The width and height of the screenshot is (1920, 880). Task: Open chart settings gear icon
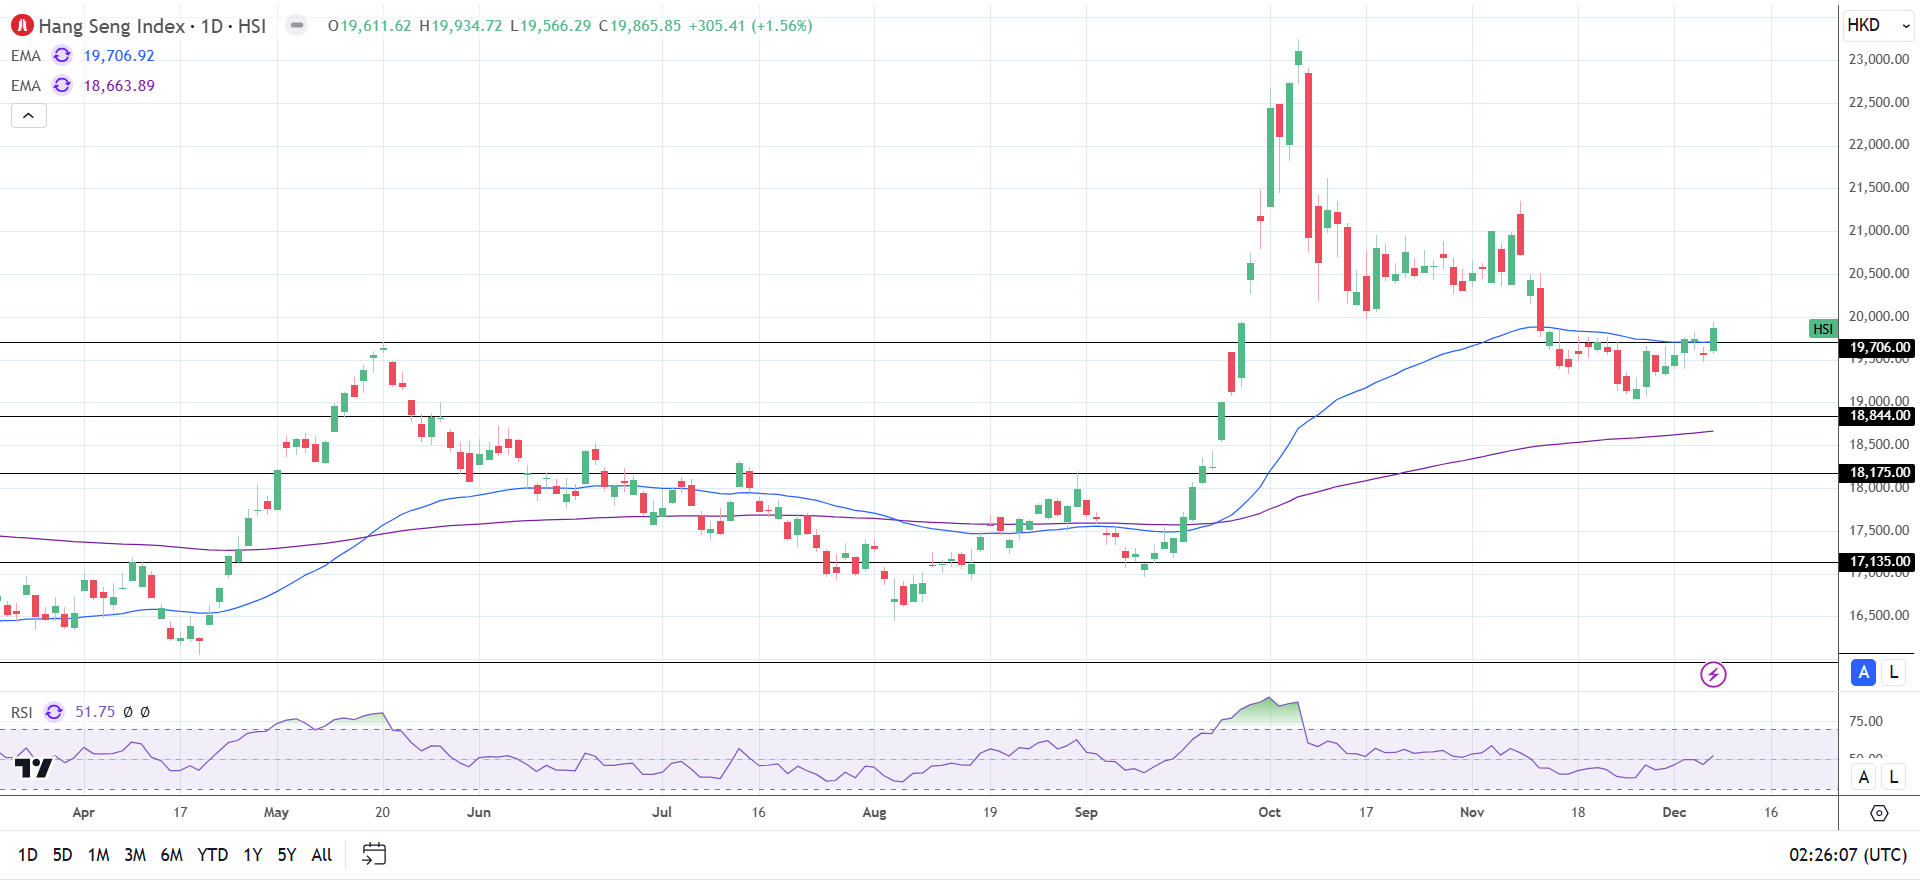tap(1879, 813)
